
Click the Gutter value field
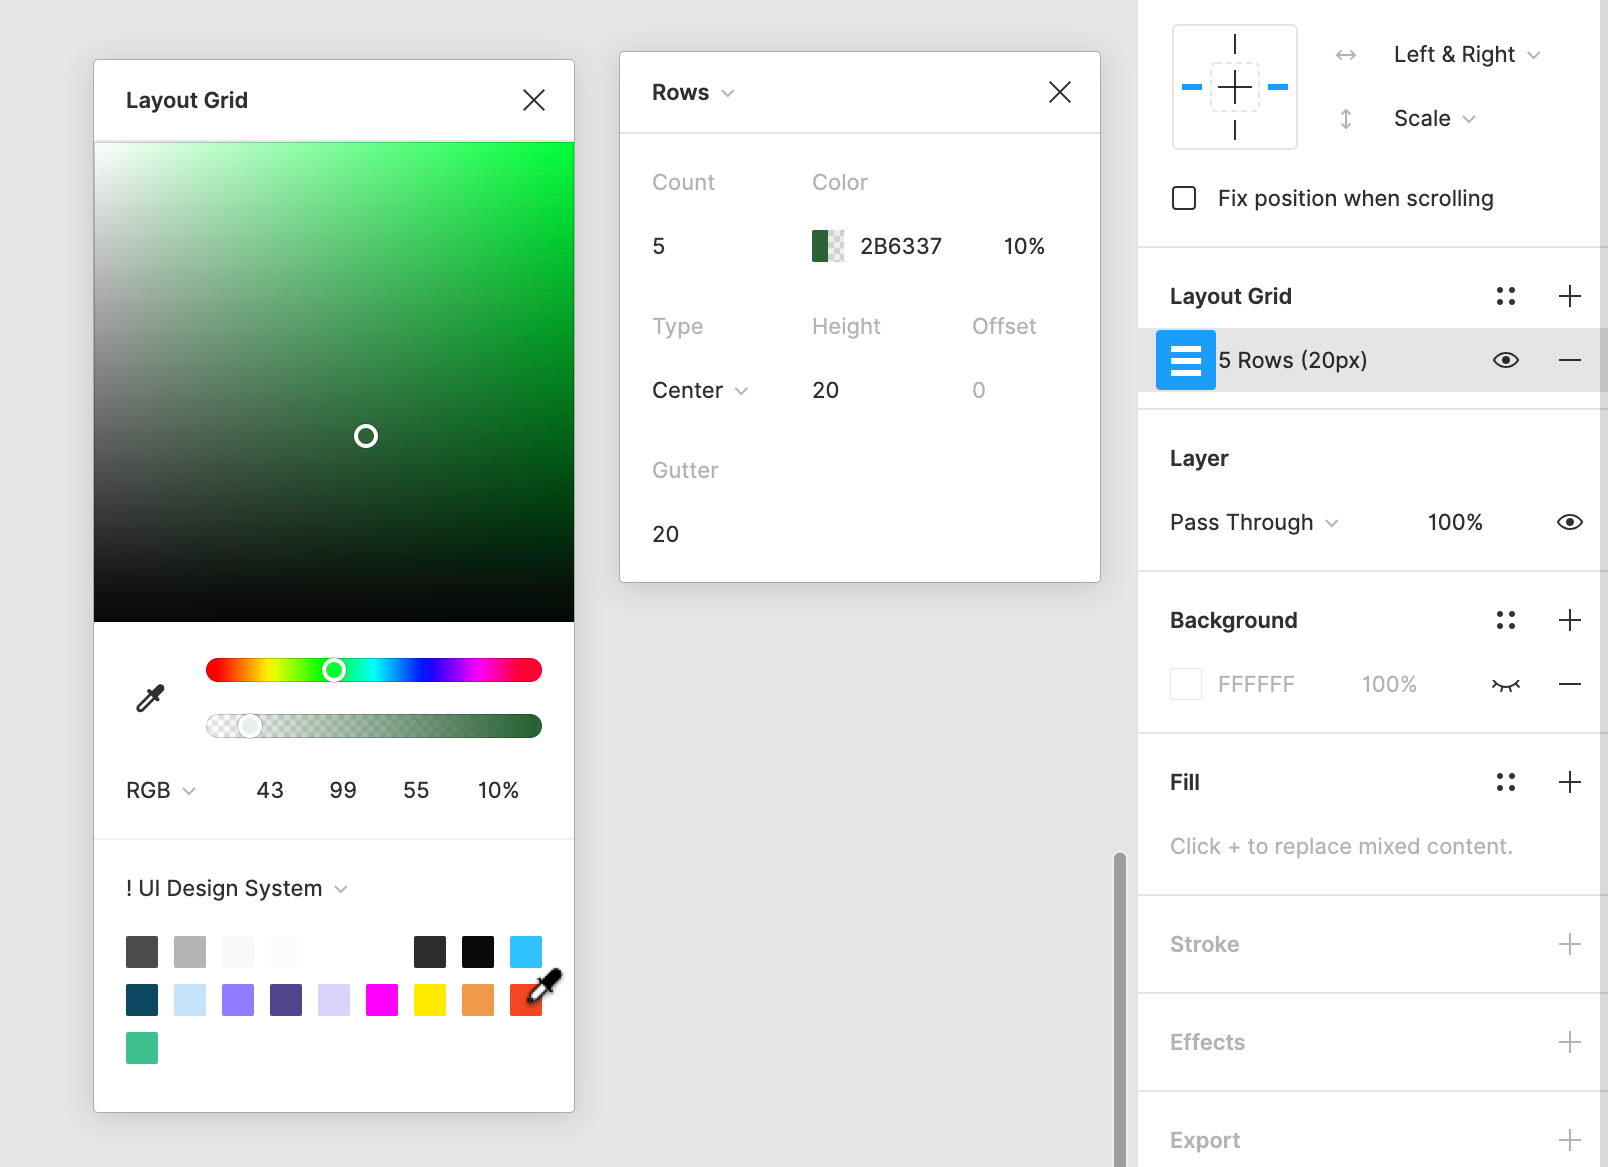click(x=666, y=534)
